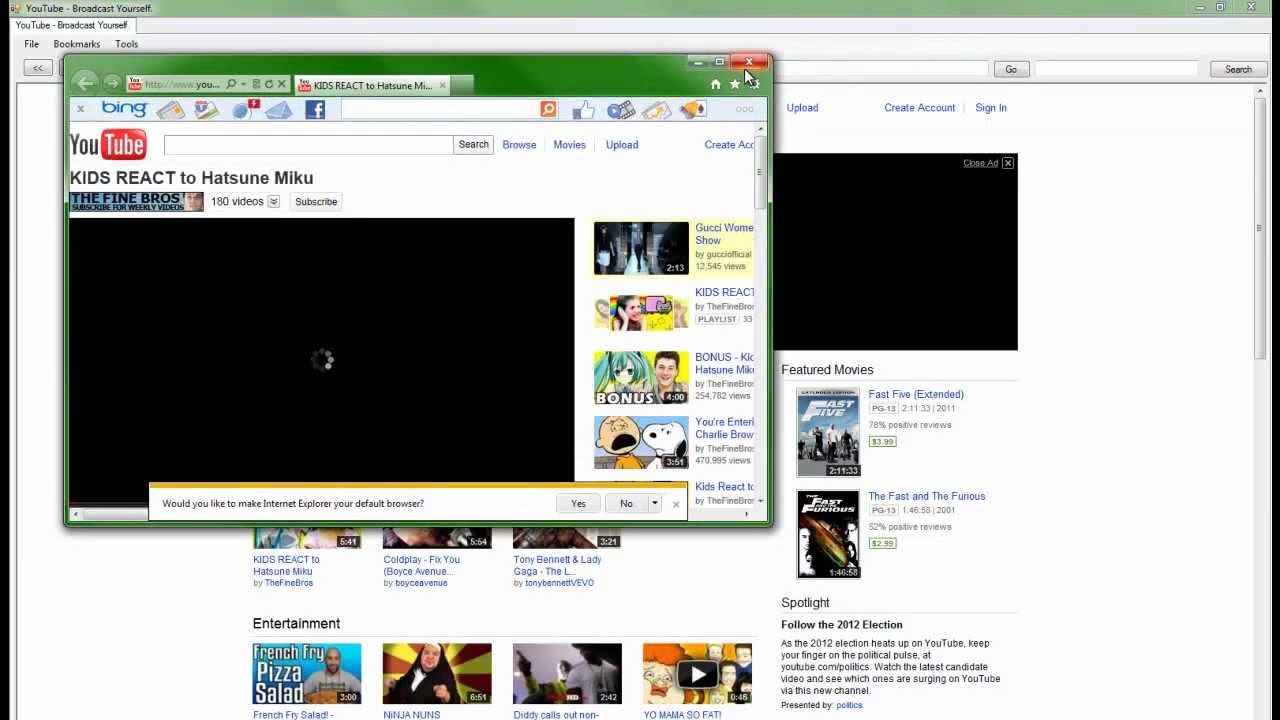Click the IE address bar URL field
The width and height of the screenshot is (1280, 720).
point(182,85)
